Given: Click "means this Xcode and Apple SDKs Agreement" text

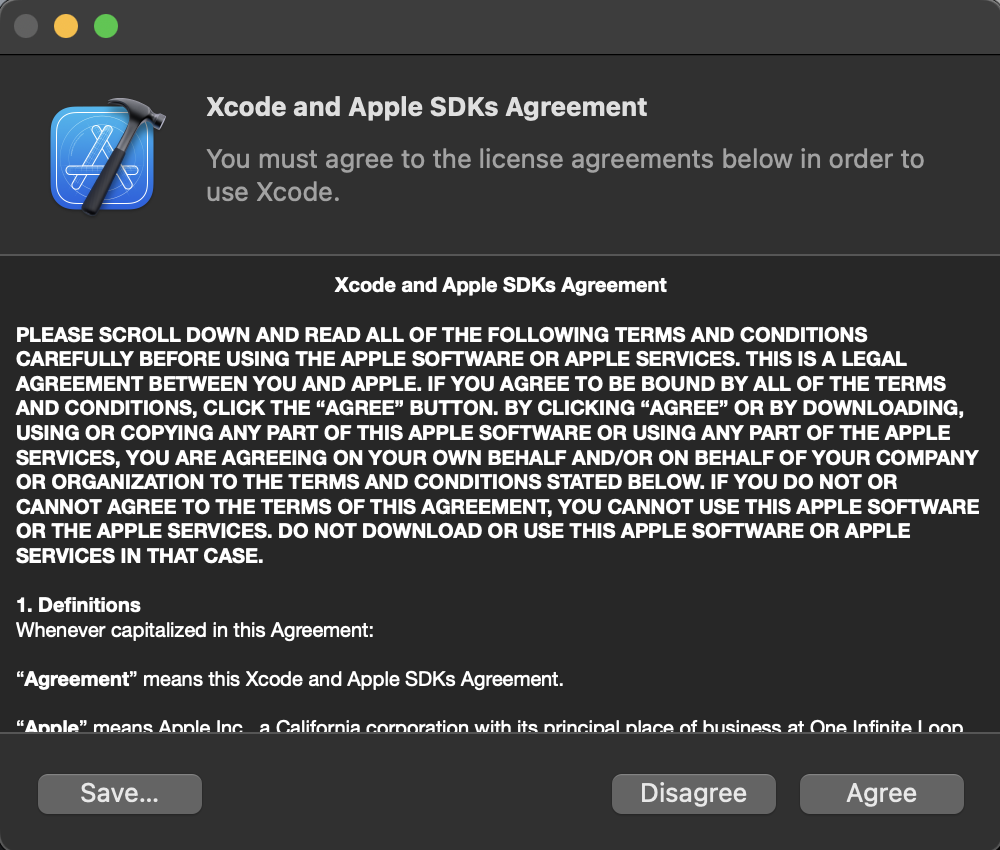Looking at the screenshot, I should click(x=354, y=680).
